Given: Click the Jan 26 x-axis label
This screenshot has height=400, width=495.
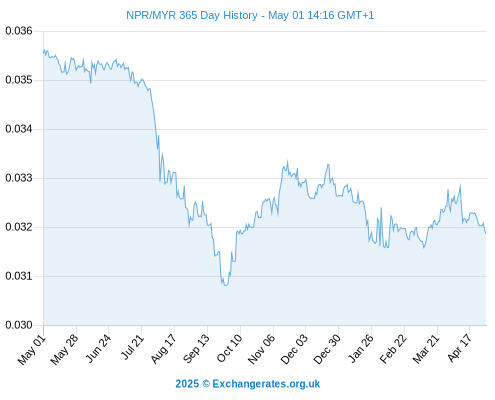Looking at the screenshot, I should [x=361, y=348].
